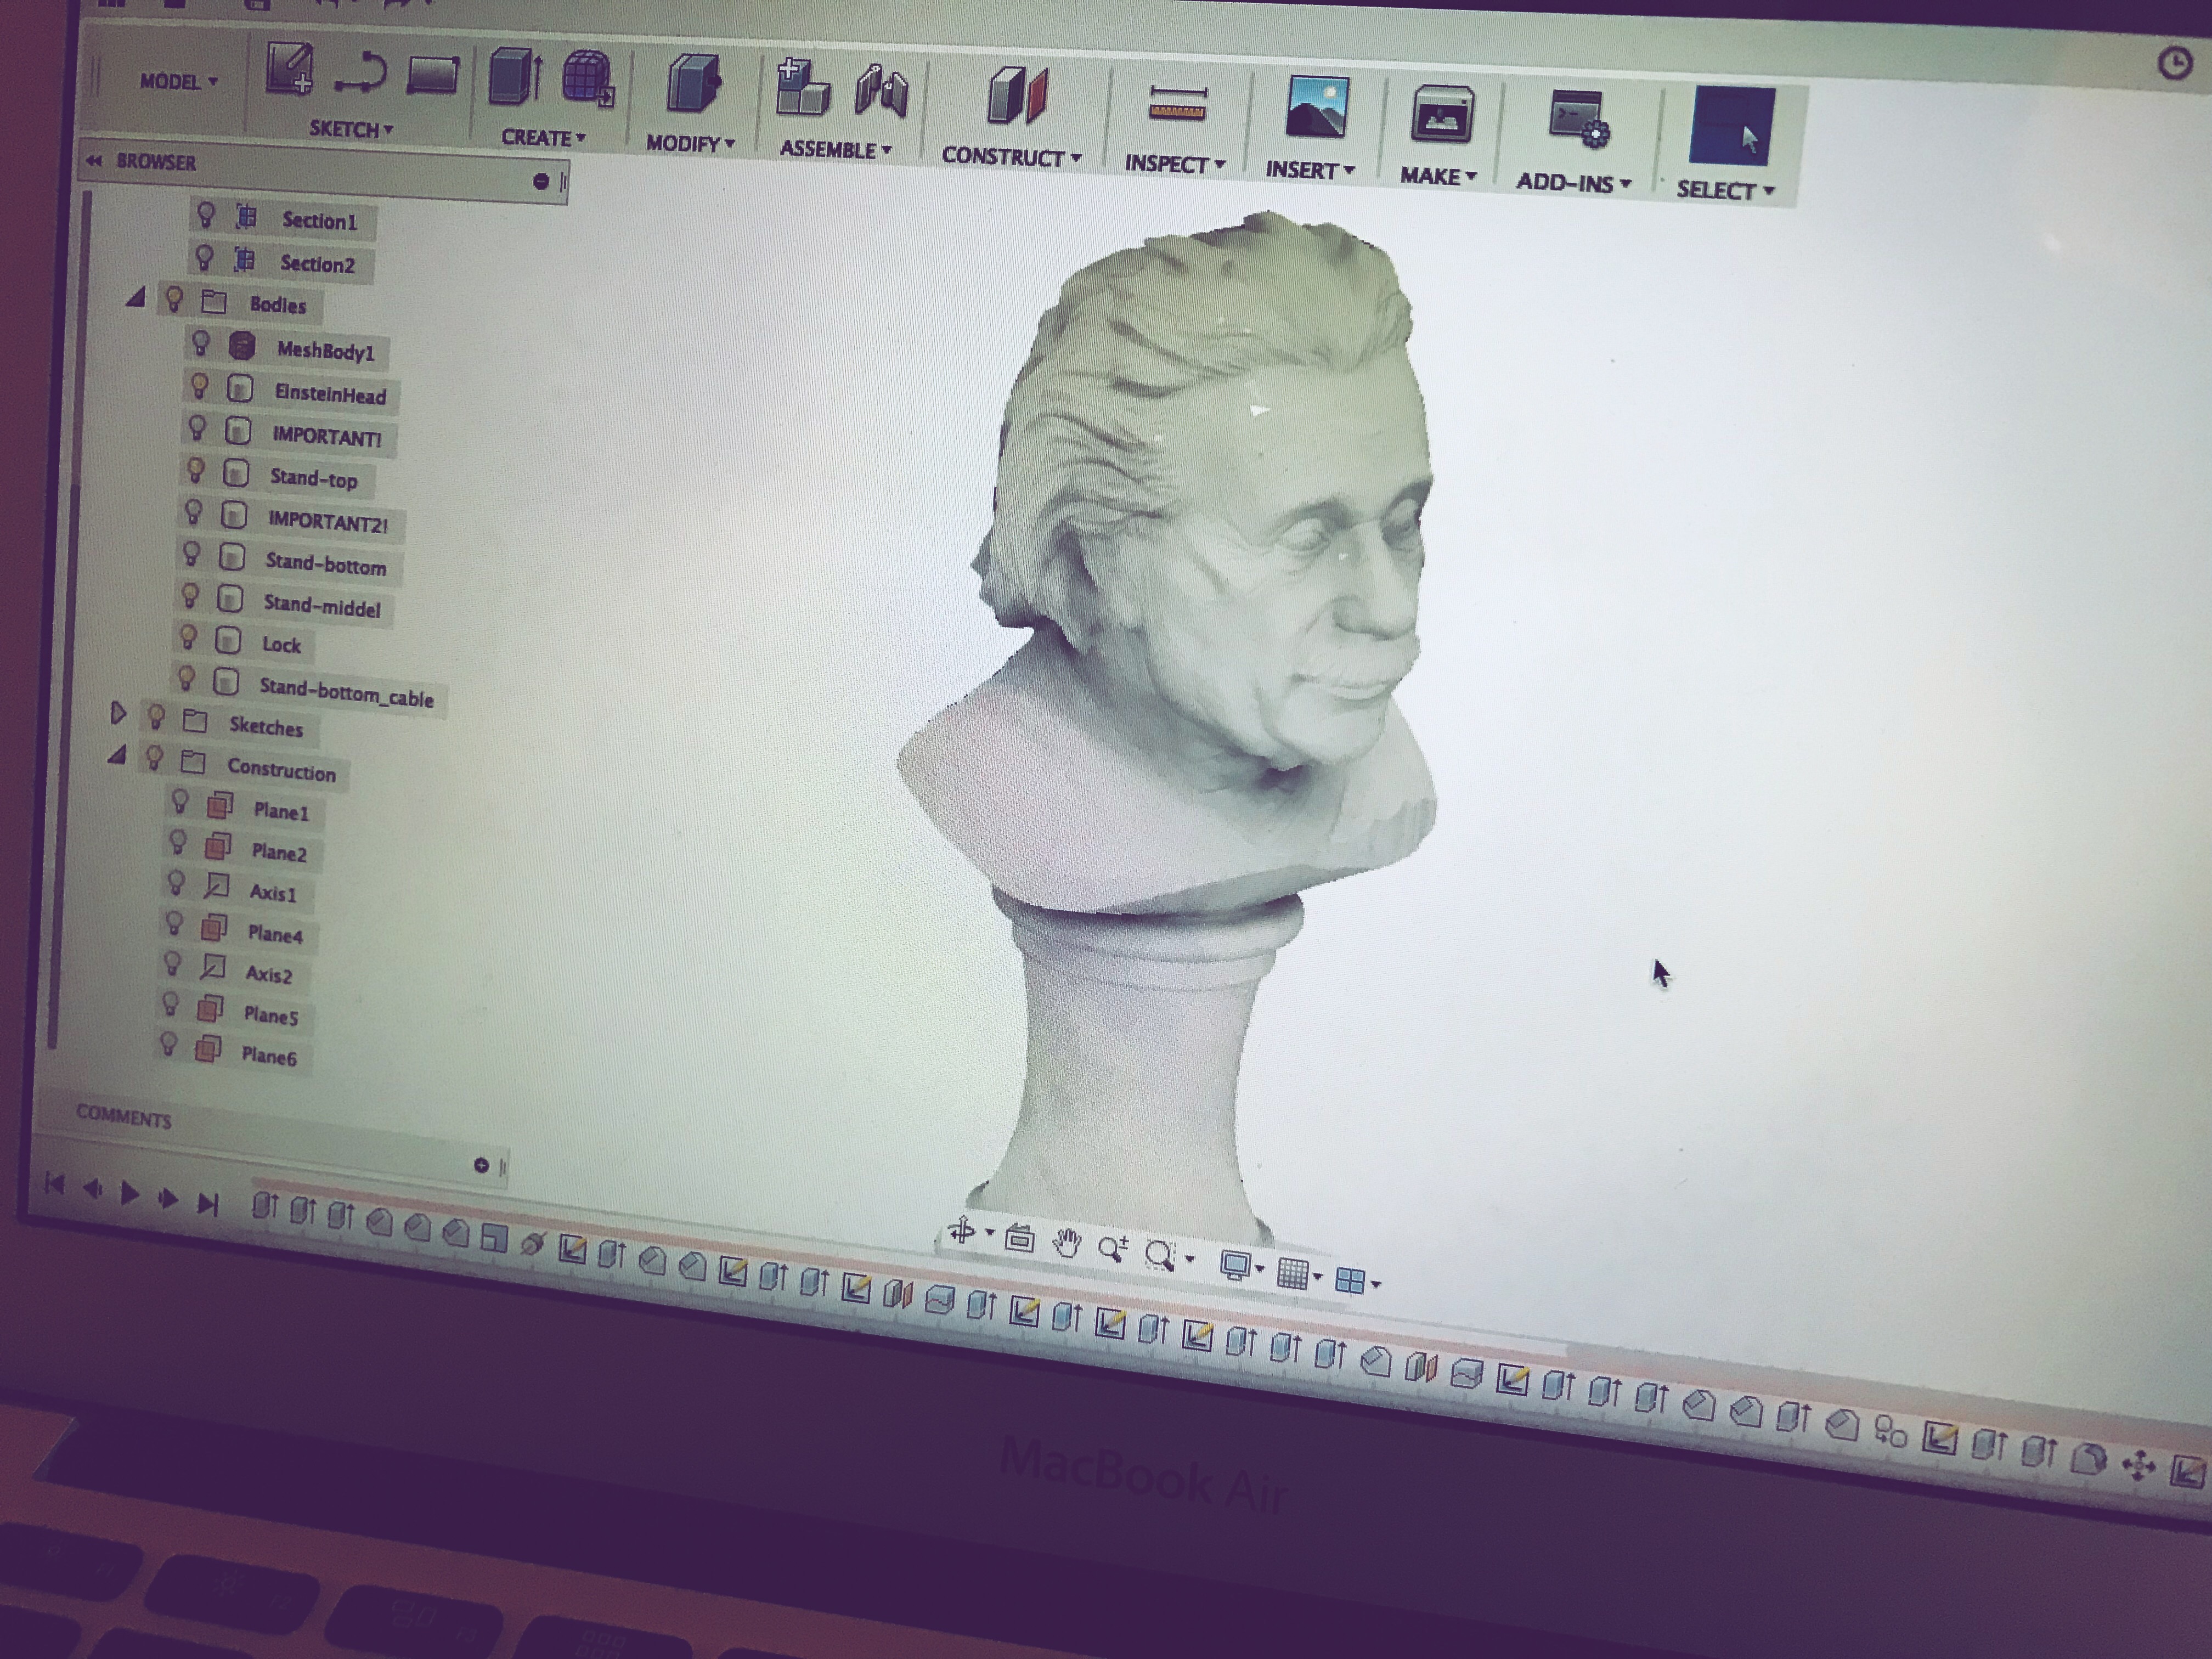Image resolution: width=2212 pixels, height=1659 pixels.
Task: Click the go-to-end timeline button
Action: [209, 1204]
